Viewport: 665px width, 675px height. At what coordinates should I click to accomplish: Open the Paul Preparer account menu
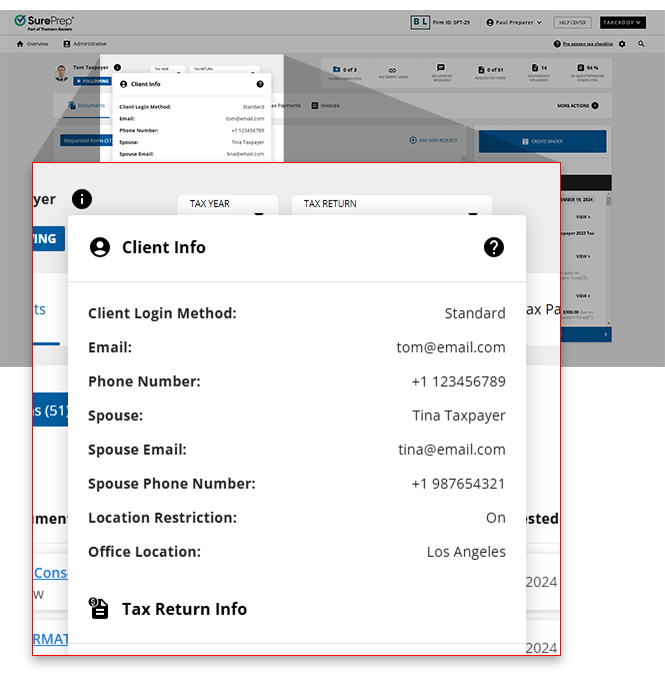coord(514,22)
